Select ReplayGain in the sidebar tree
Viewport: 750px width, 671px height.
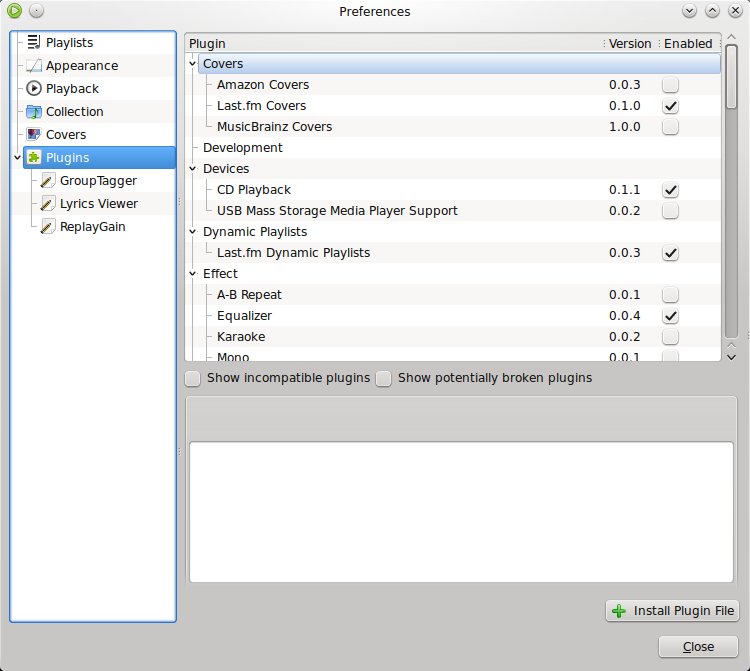point(92,227)
